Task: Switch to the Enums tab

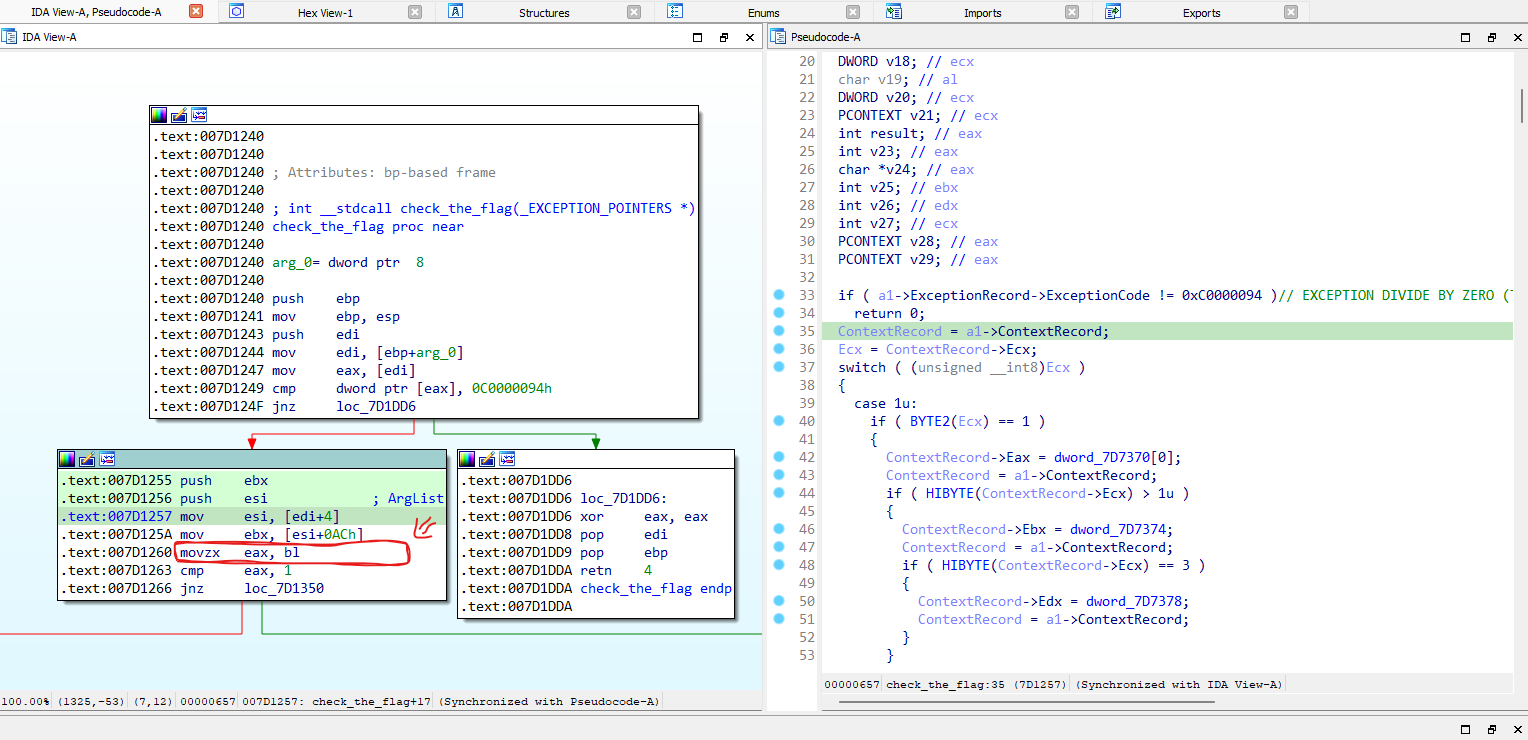Action: pyautogui.click(x=763, y=13)
